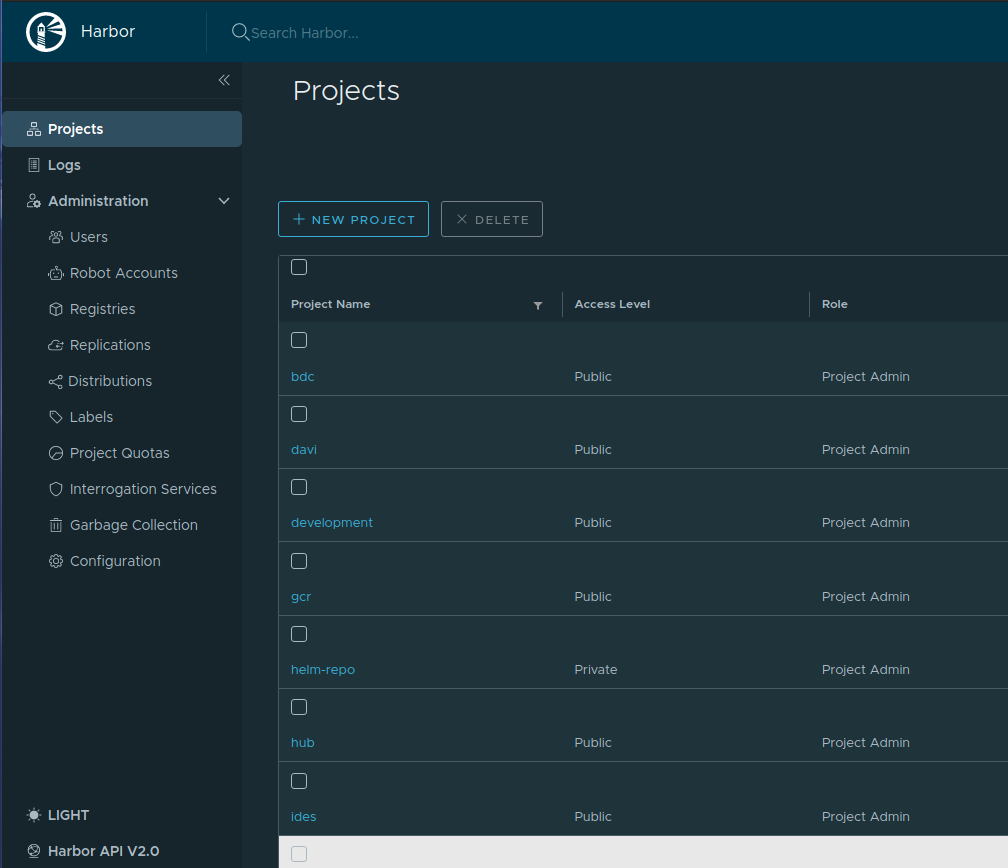Open the davi project link

(x=303, y=450)
